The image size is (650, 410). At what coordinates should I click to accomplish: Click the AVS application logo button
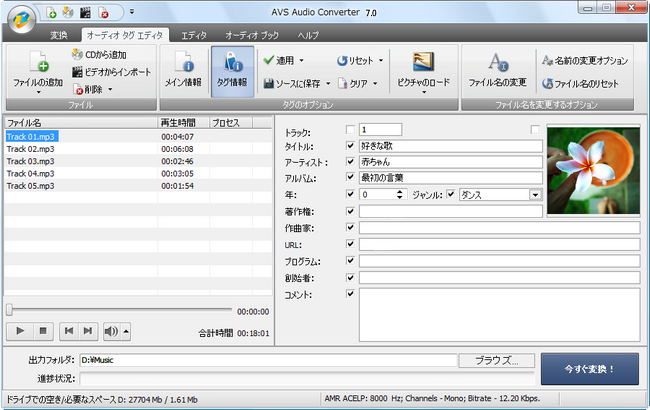(x=21, y=19)
